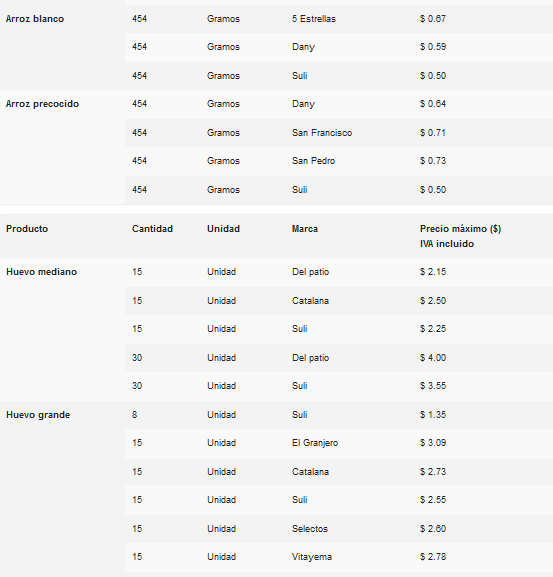Viewport: 553px width, 577px height.
Task: Click the Precio máximo ($) IVA incluido header
Action: click(x=460, y=236)
